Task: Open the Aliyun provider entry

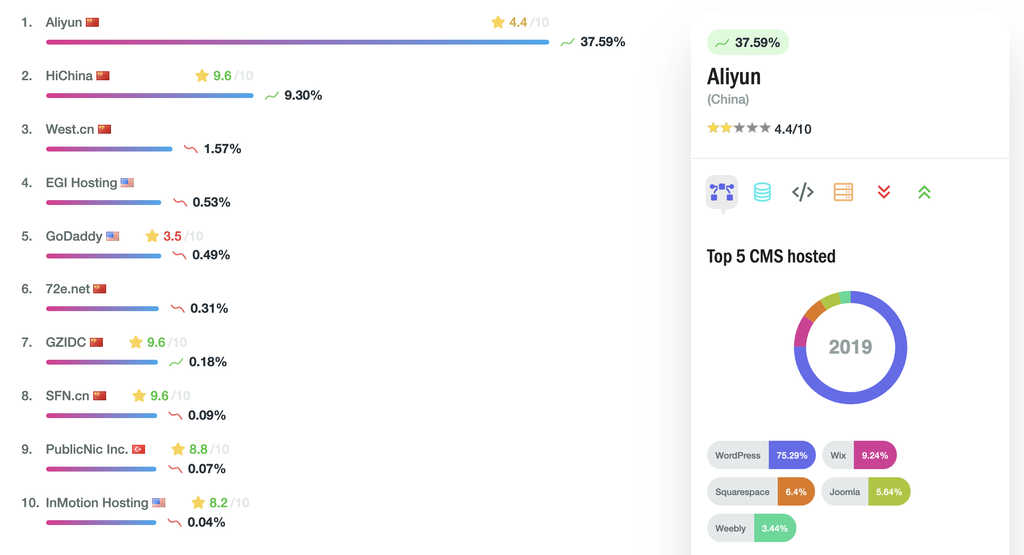Action: 64,22
